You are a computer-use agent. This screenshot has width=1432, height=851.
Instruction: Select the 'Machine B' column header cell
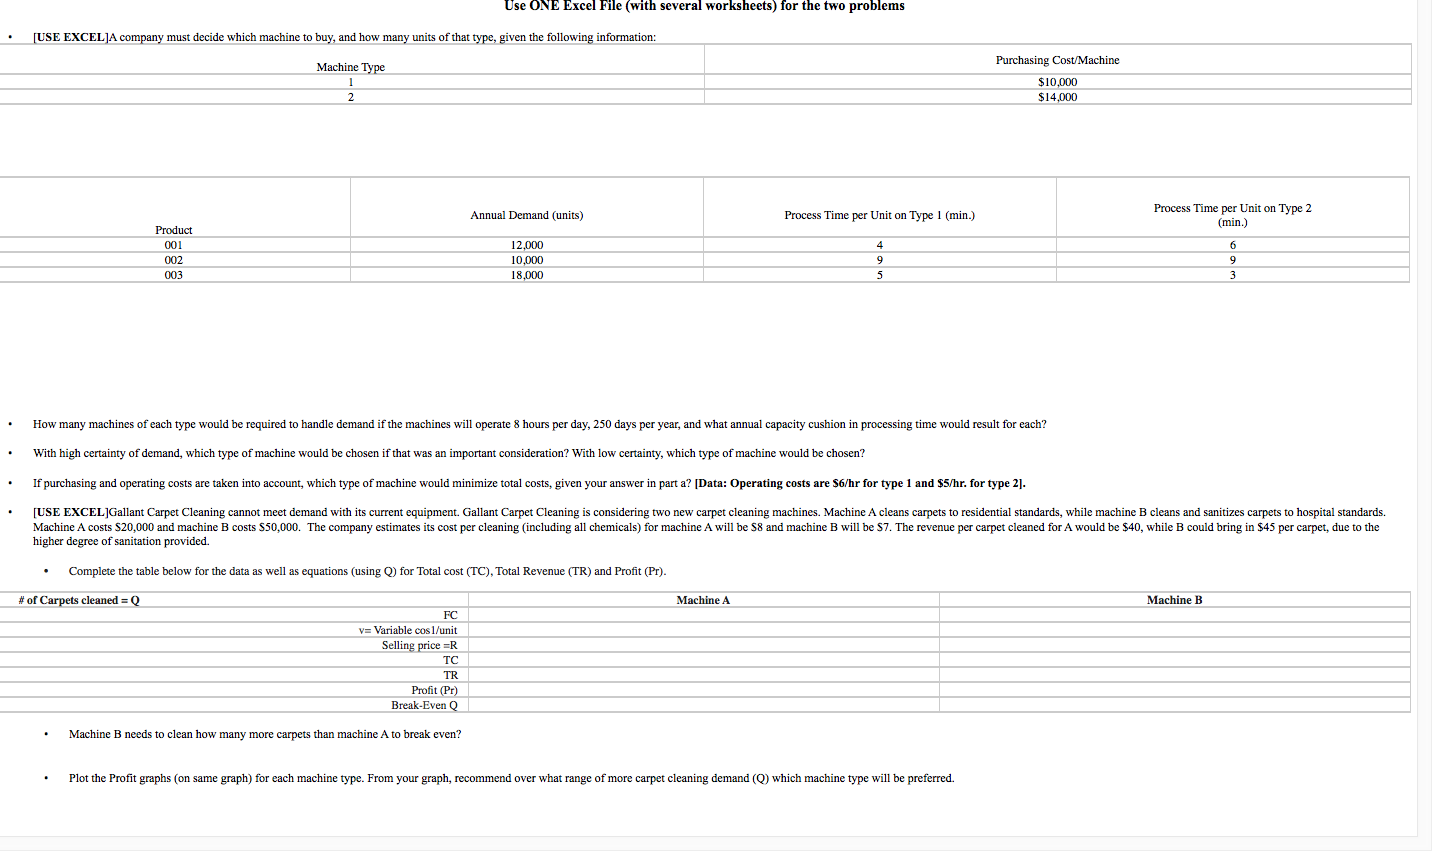(1174, 600)
